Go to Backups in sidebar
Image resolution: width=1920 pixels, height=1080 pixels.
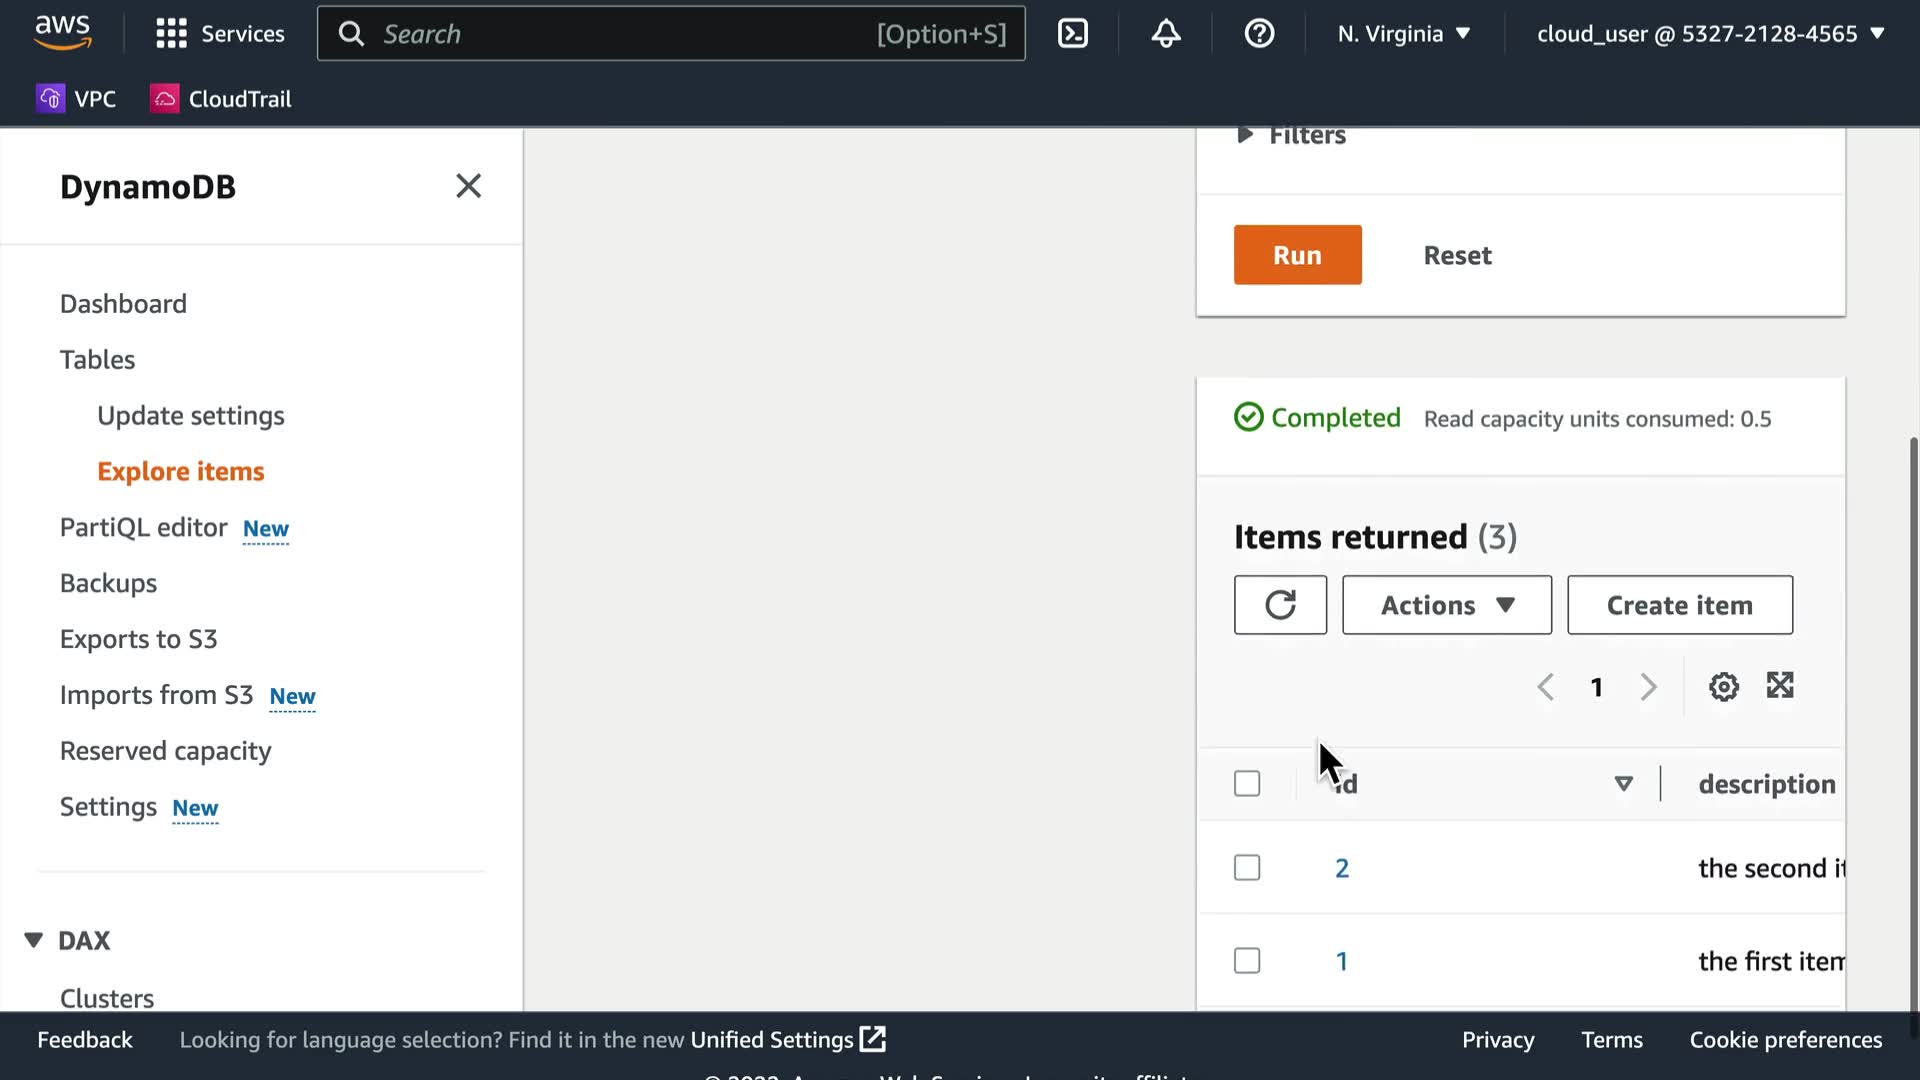coord(108,583)
